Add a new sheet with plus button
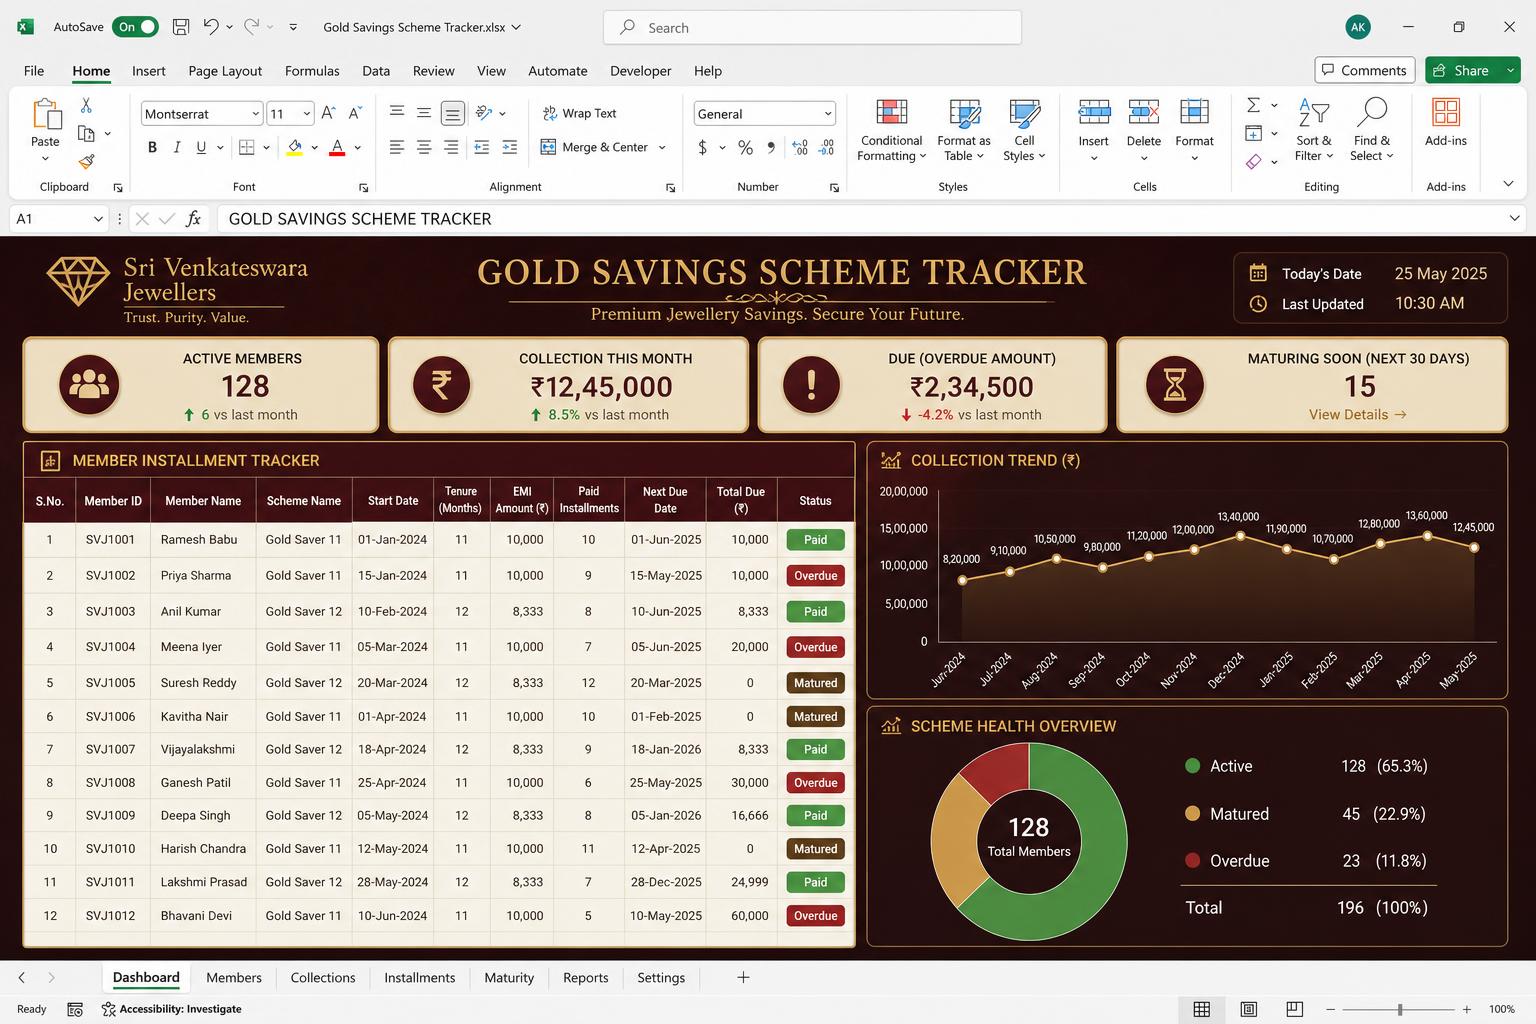Viewport: 1536px width, 1024px height. click(x=743, y=977)
